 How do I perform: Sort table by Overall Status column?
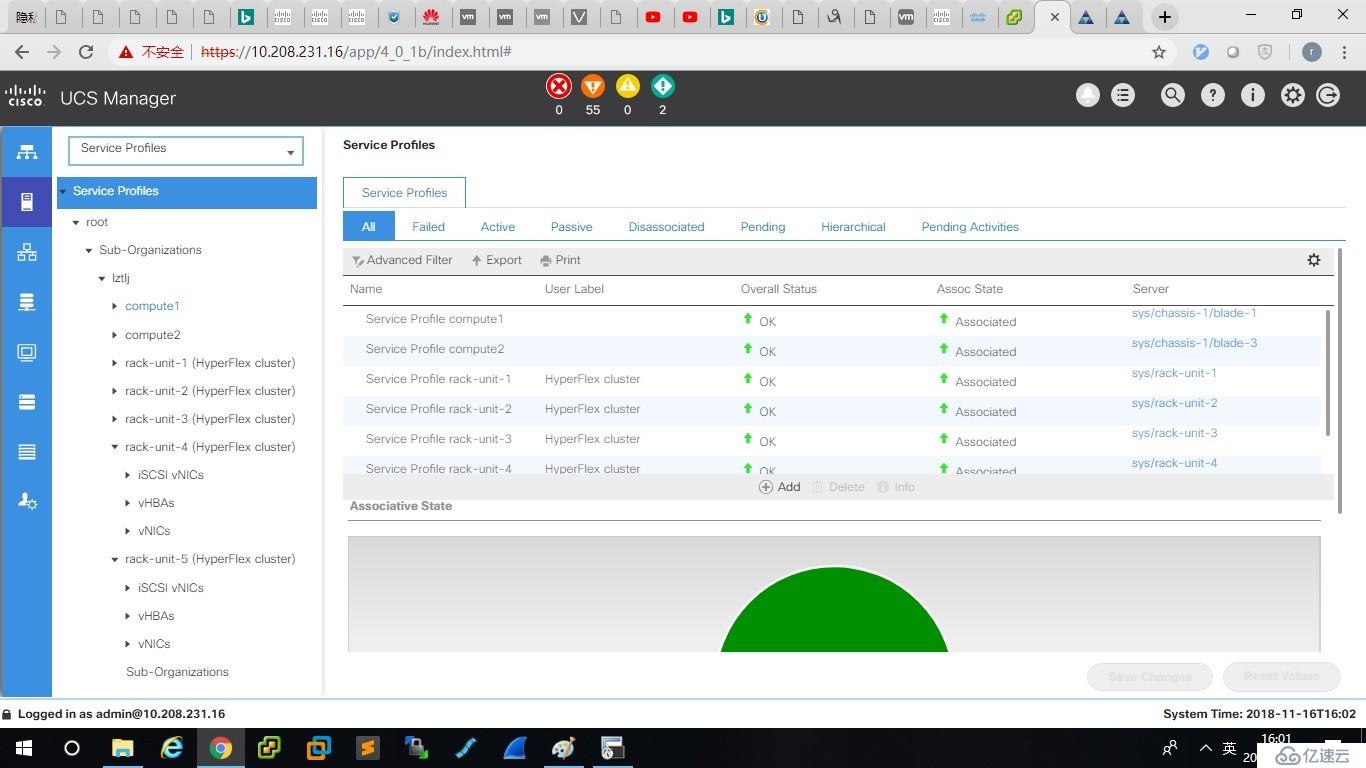[778, 289]
